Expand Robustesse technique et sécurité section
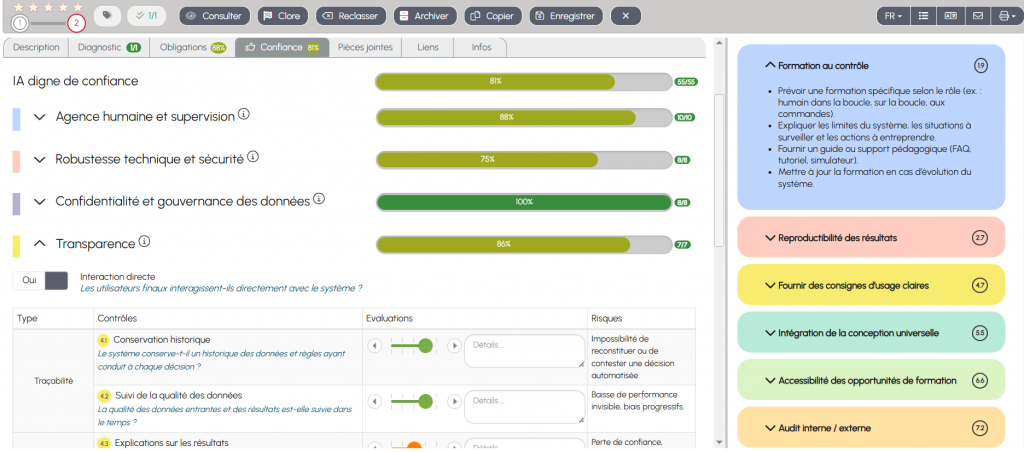 click(40, 159)
